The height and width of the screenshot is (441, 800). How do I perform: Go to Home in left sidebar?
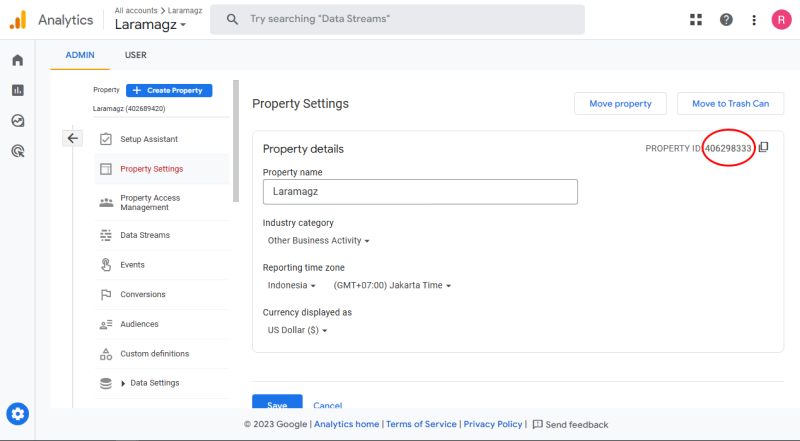click(x=18, y=60)
